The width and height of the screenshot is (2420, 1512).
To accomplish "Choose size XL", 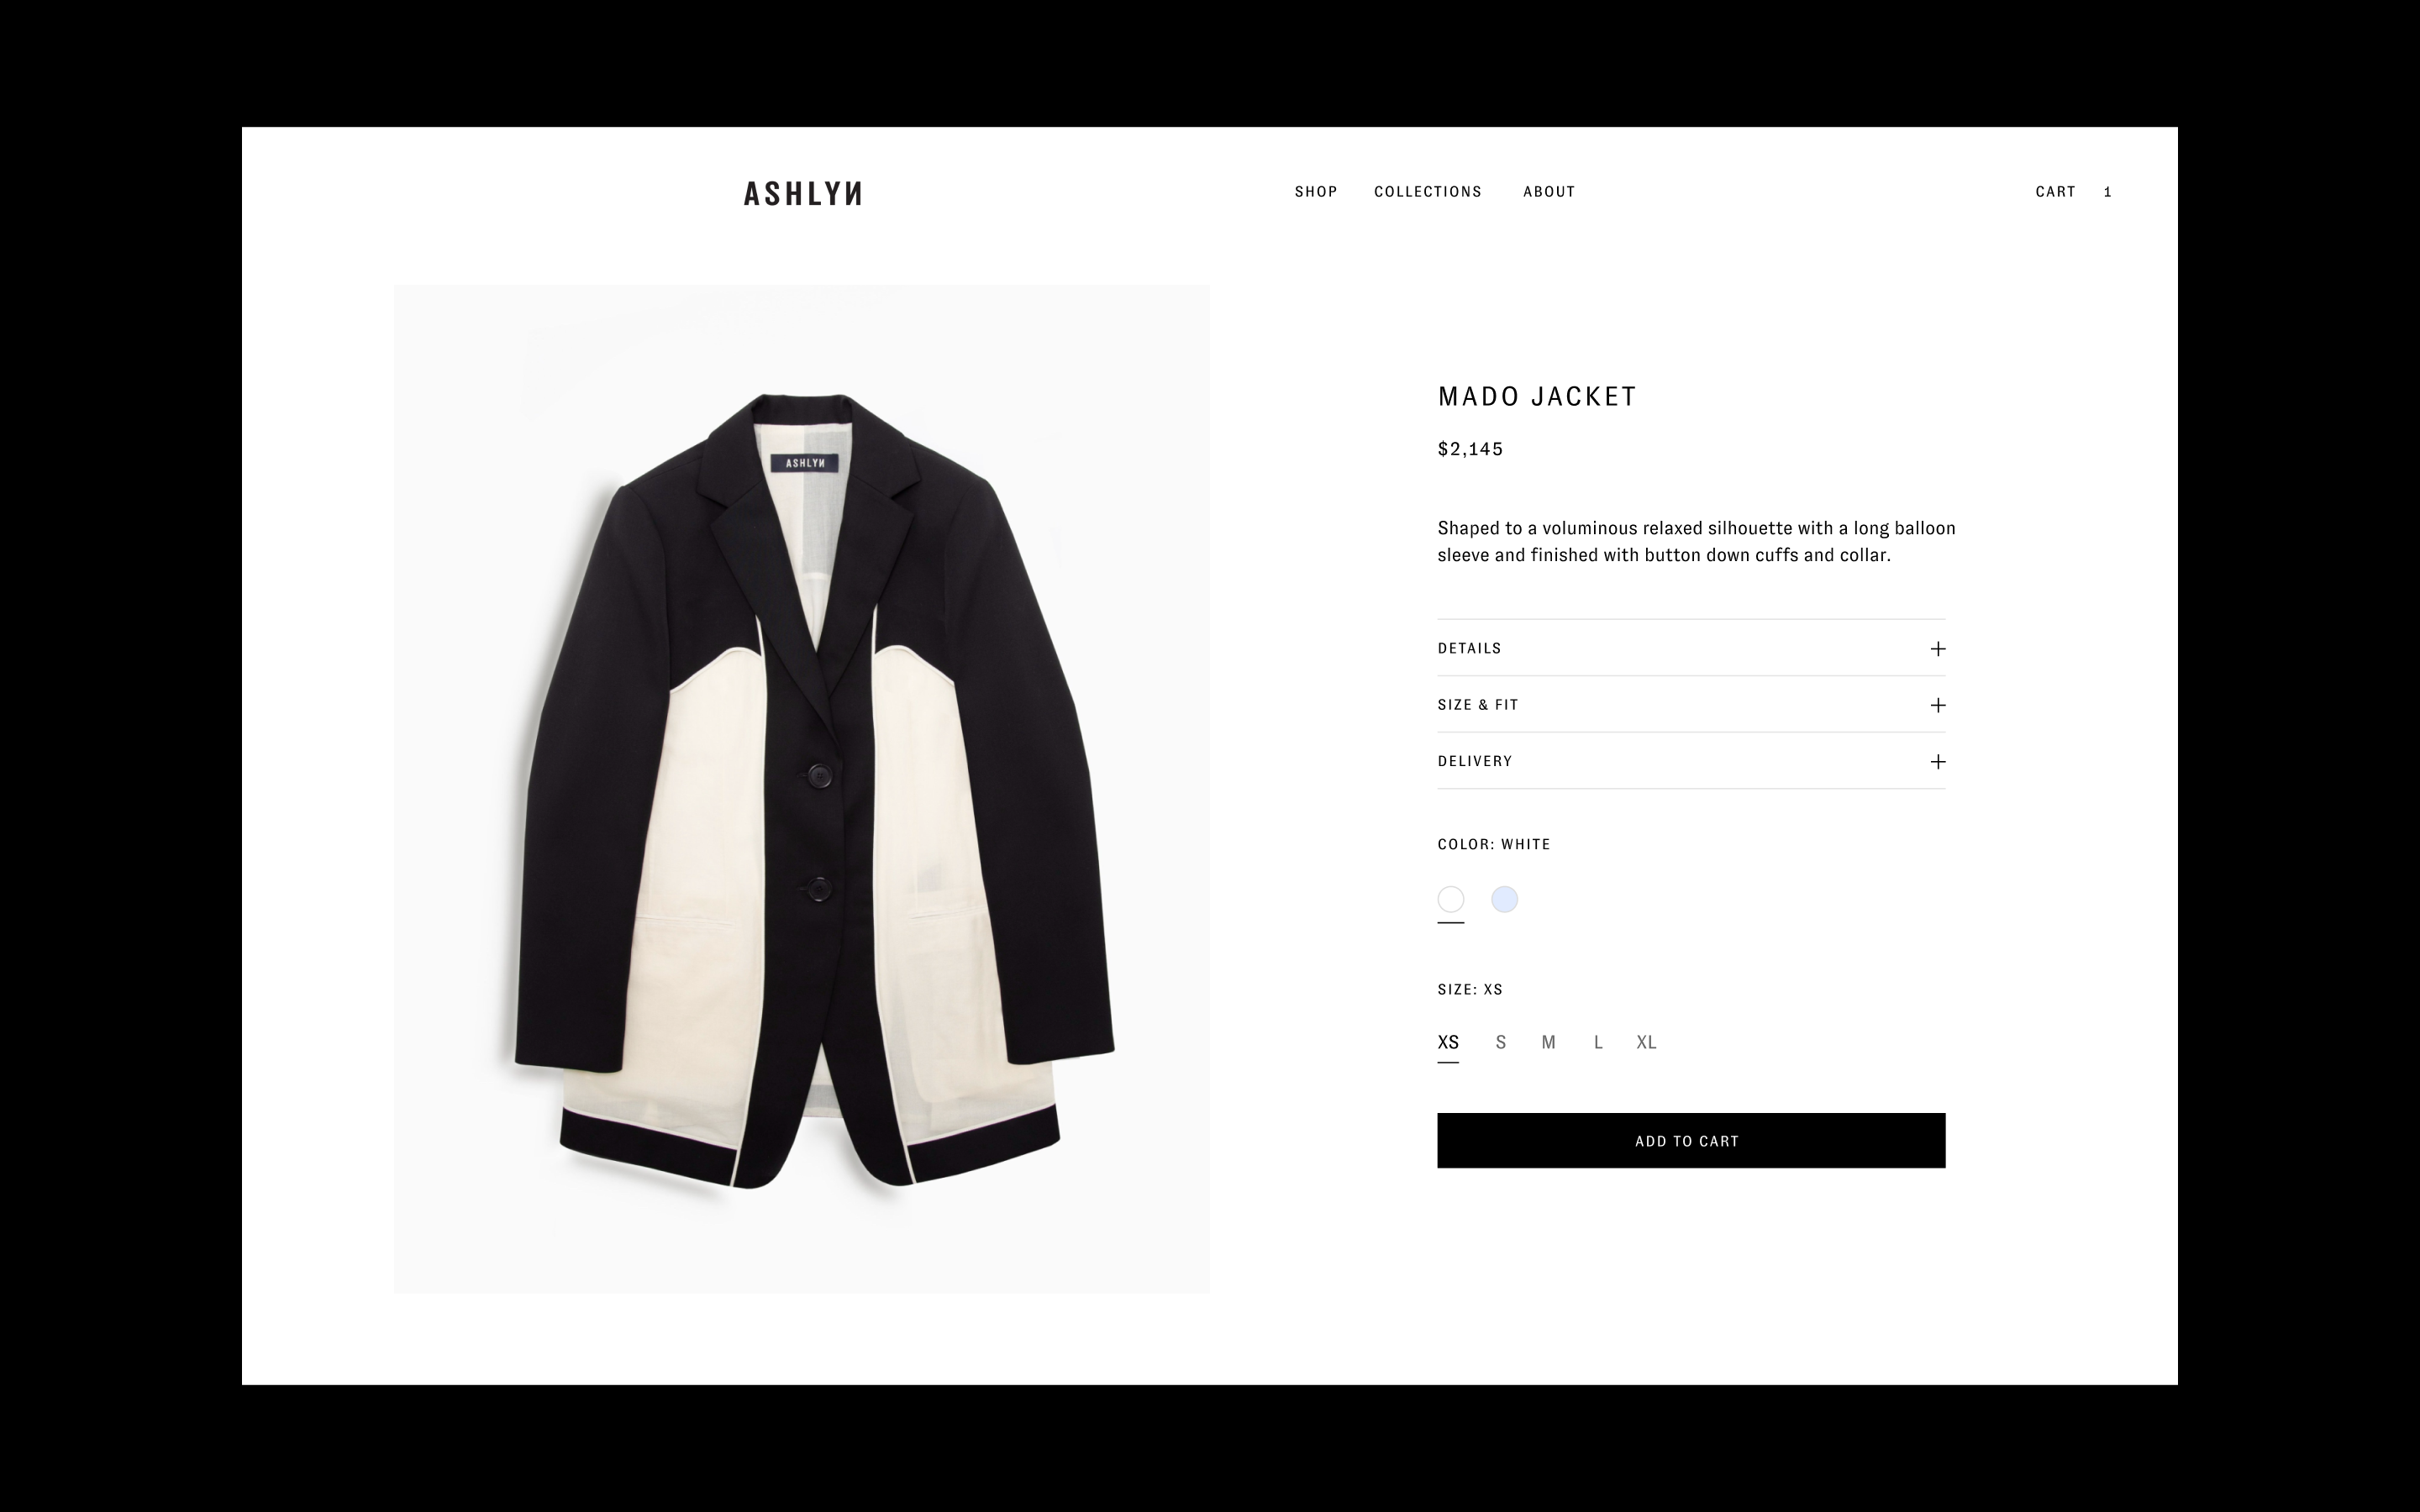I will 1646,1042.
